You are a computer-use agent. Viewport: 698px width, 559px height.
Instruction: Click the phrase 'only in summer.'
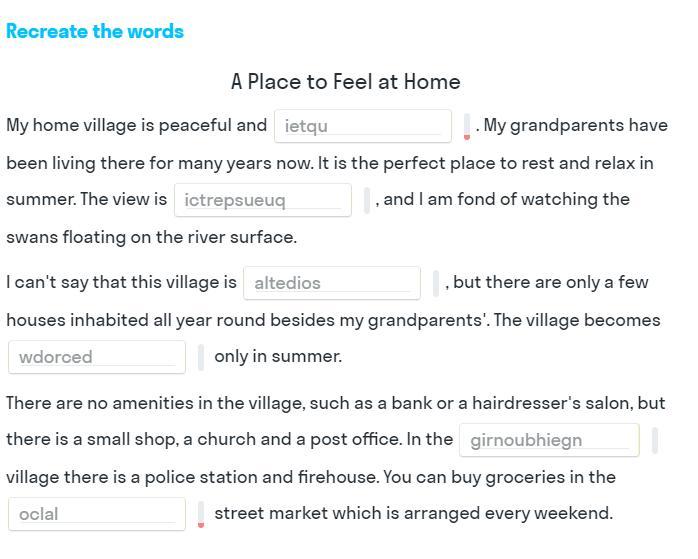[278, 357]
